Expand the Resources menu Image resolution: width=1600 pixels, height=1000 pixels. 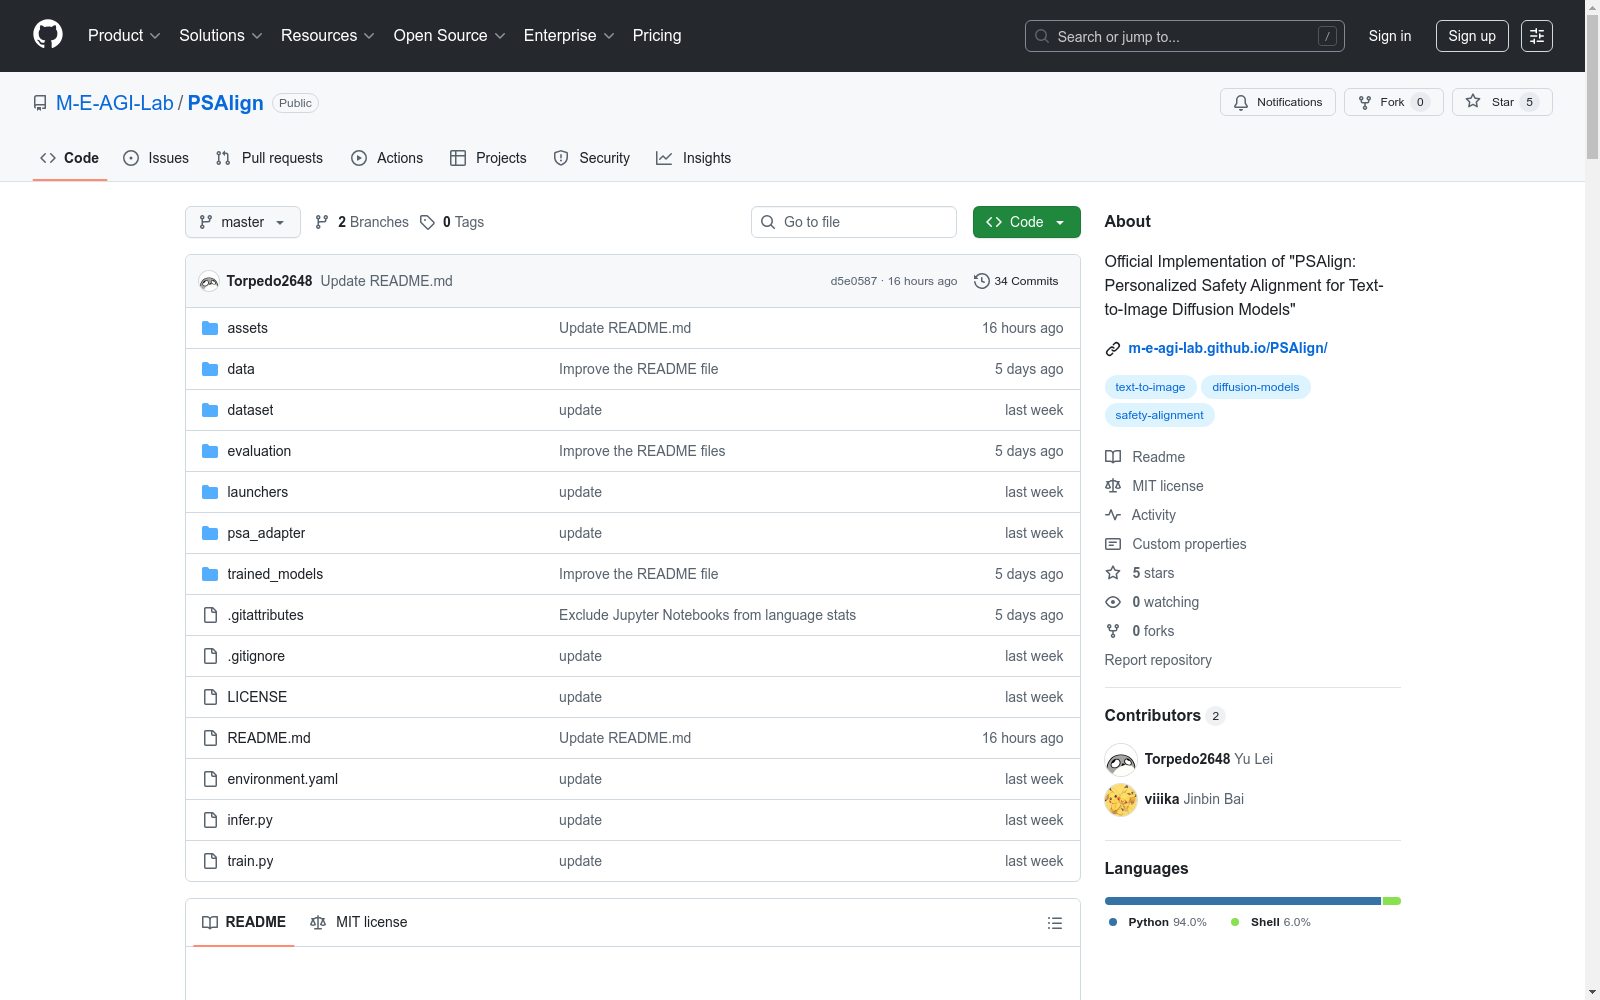[x=328, y=35]
